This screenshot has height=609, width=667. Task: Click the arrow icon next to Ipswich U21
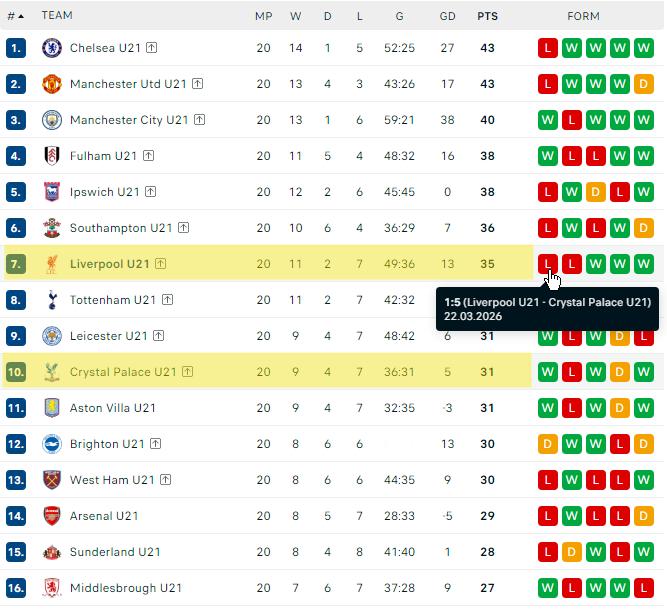151,192
